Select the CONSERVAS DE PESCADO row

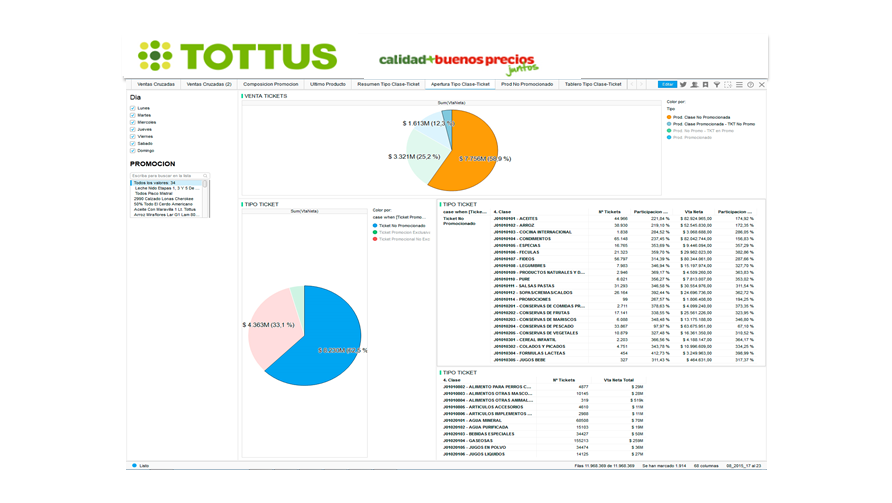pyautogui.click(x=623, y=327)
